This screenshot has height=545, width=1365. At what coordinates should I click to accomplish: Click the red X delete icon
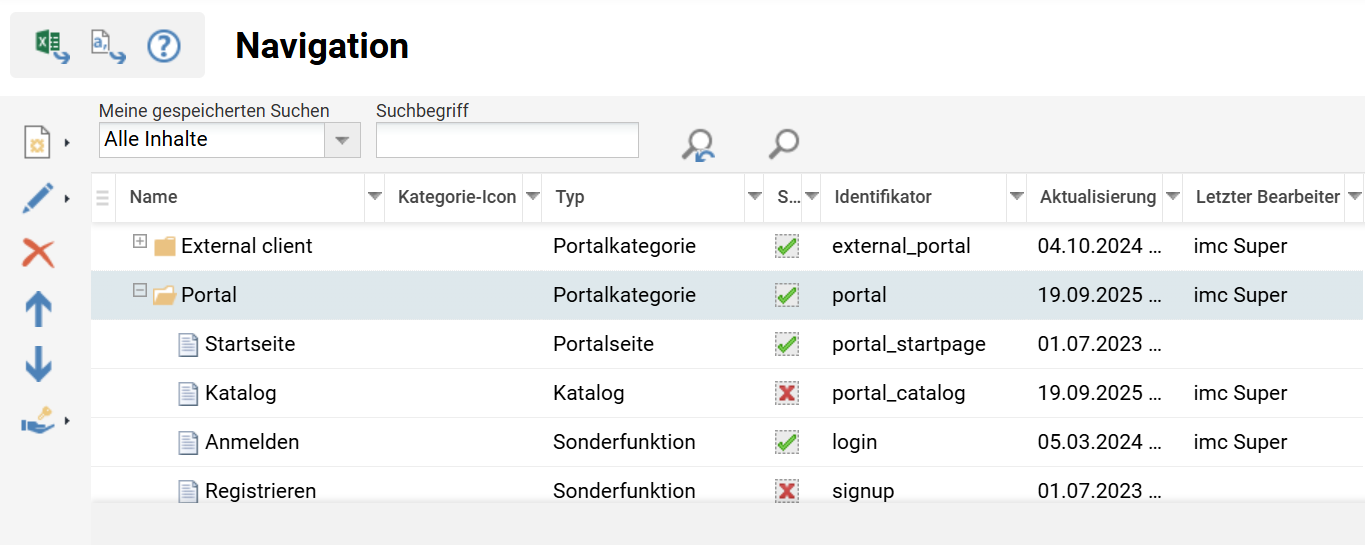pyautogui.click(x=38, y=253)
